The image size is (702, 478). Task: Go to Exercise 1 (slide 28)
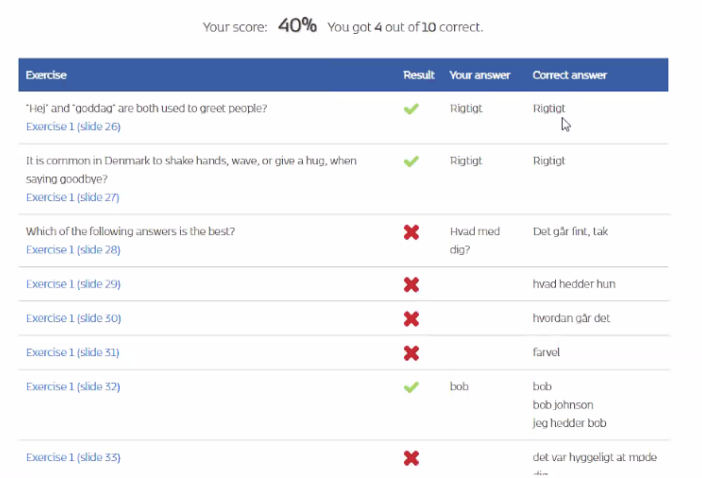pyautogui.click(x=73, y=250)
